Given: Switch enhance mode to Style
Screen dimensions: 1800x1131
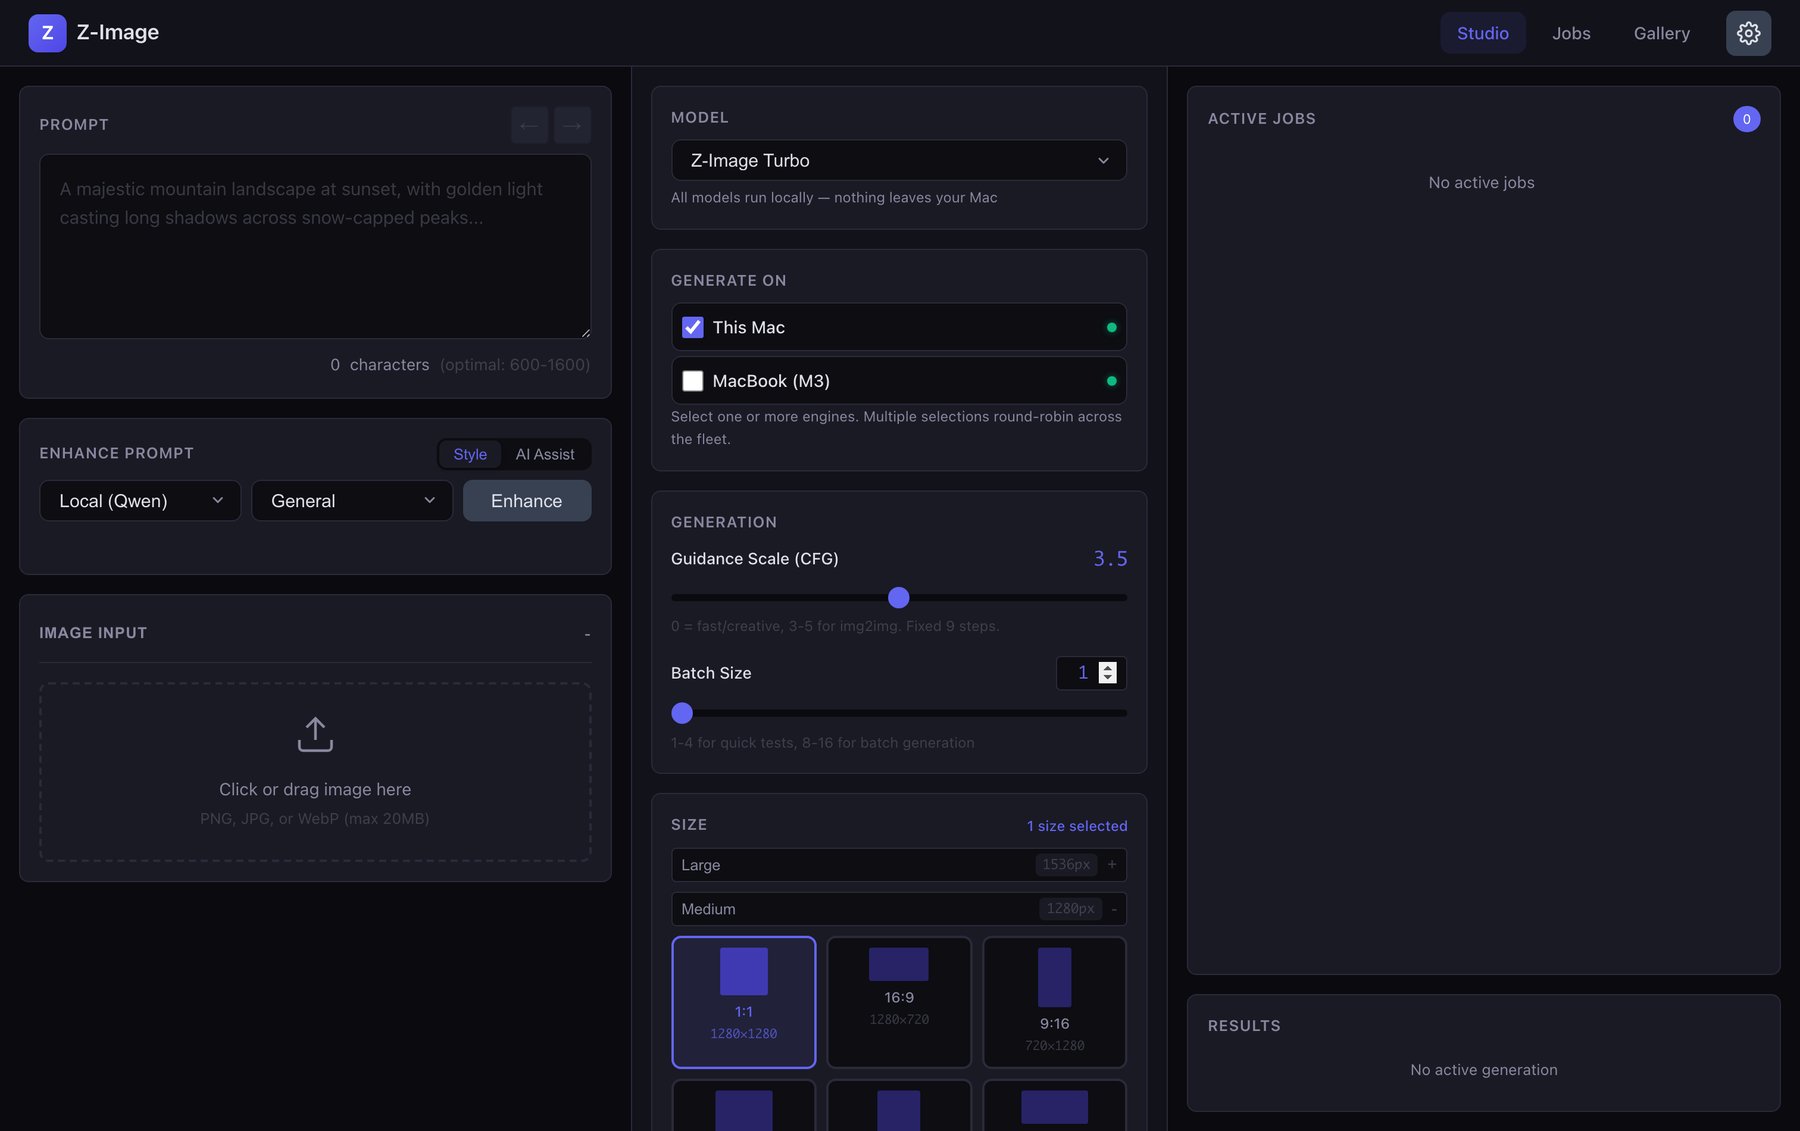Looking at the screenshot, I should click(470, 454).
